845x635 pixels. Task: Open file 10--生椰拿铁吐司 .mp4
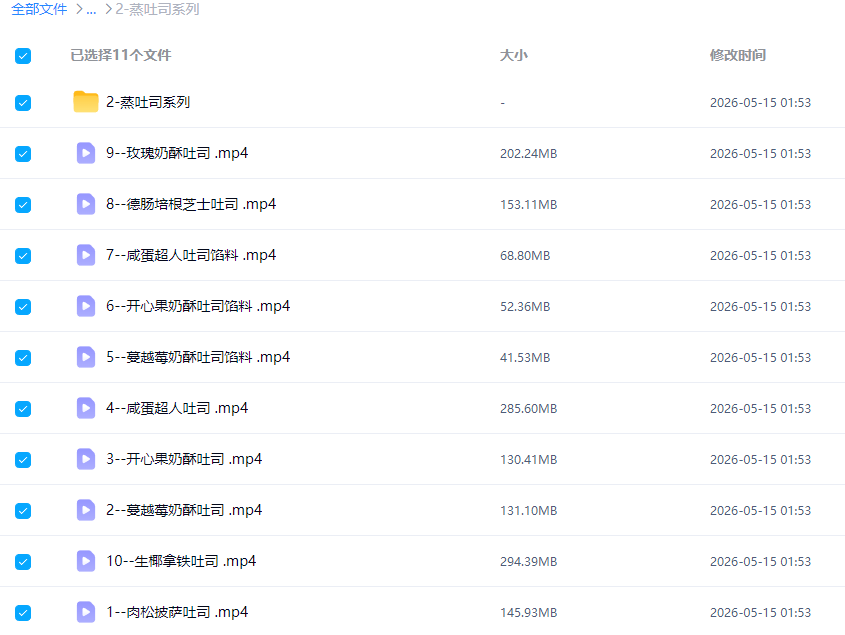(181, 561)
